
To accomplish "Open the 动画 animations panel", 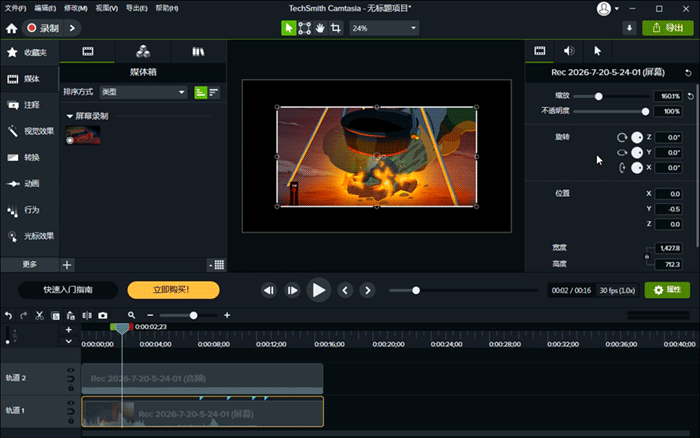I will [29, 184].
